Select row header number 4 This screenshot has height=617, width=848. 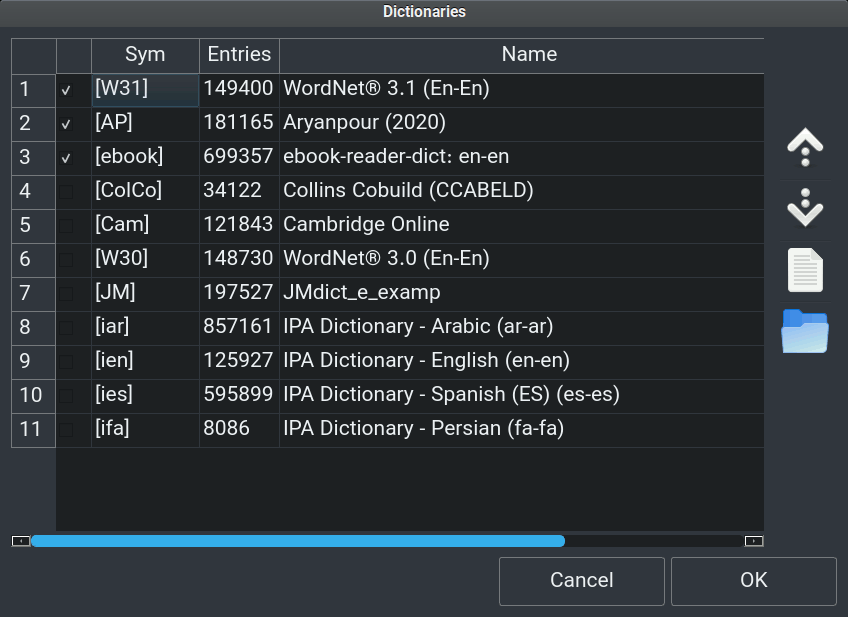click(x=34, y=192)
